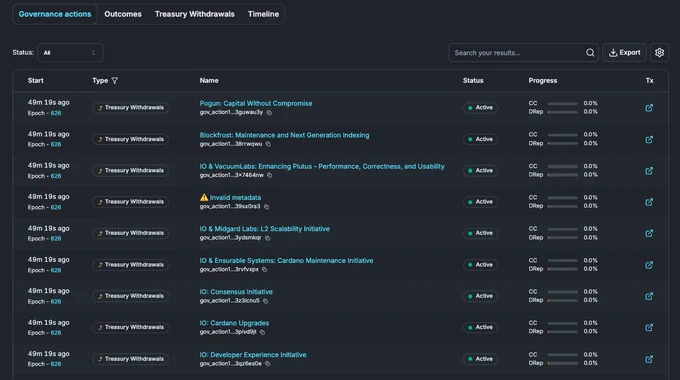Open IO: Cardano Upgrades link
The image size is (680, 380).
pyautogui.click(x=234, y=323)
